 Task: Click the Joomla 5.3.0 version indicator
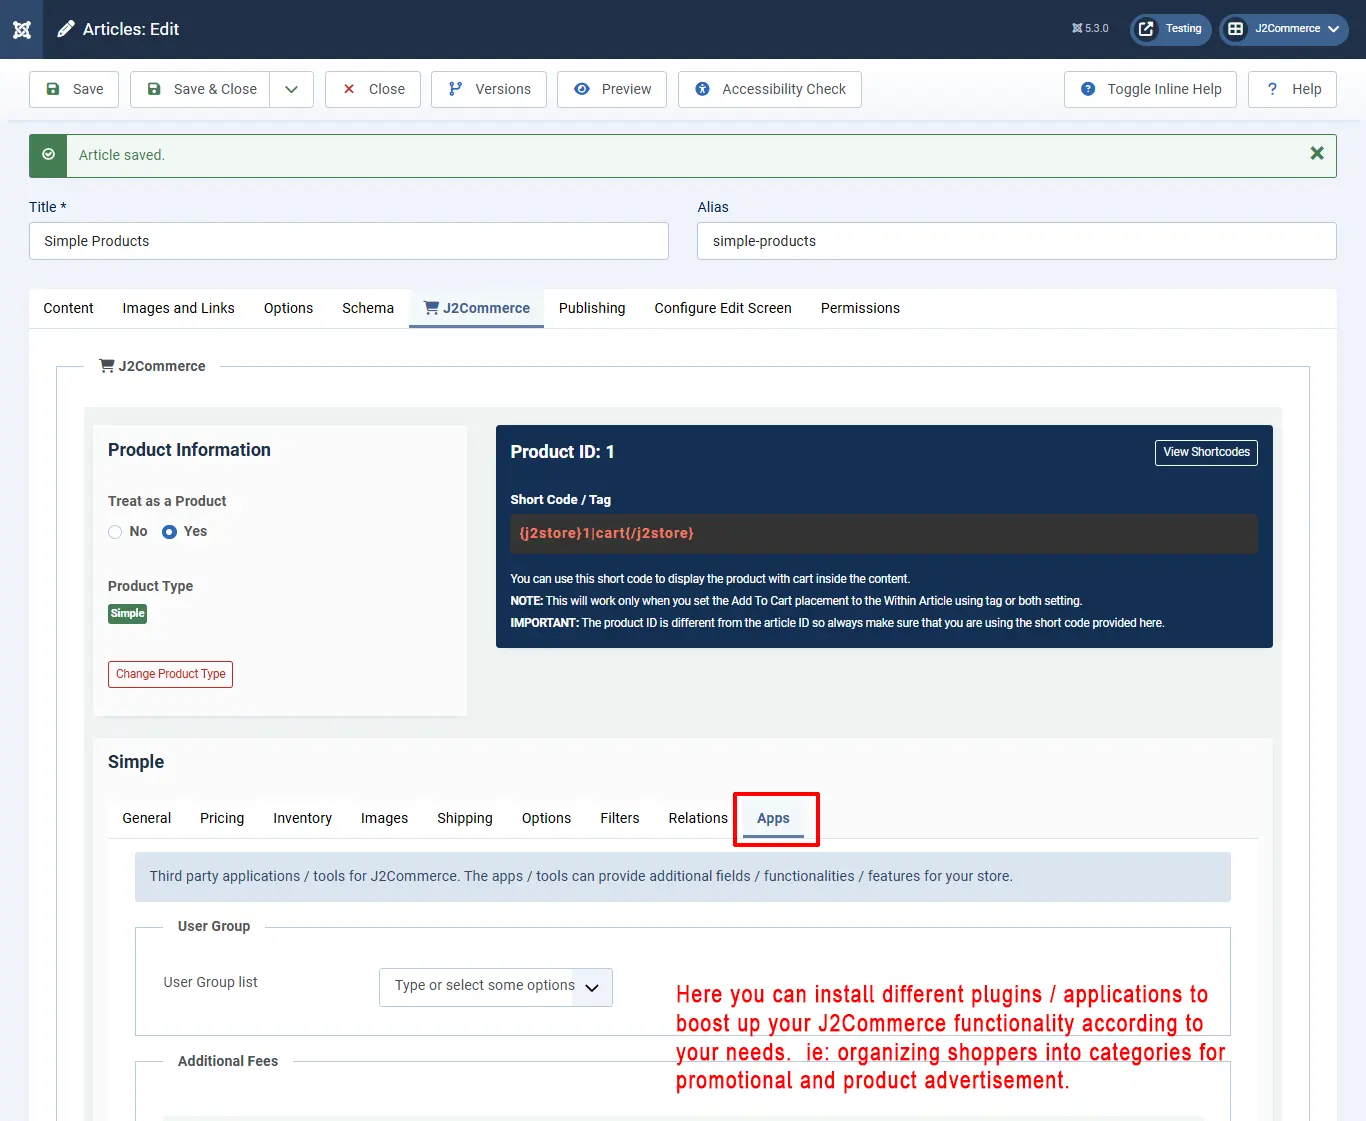(x=1090, y=29)
